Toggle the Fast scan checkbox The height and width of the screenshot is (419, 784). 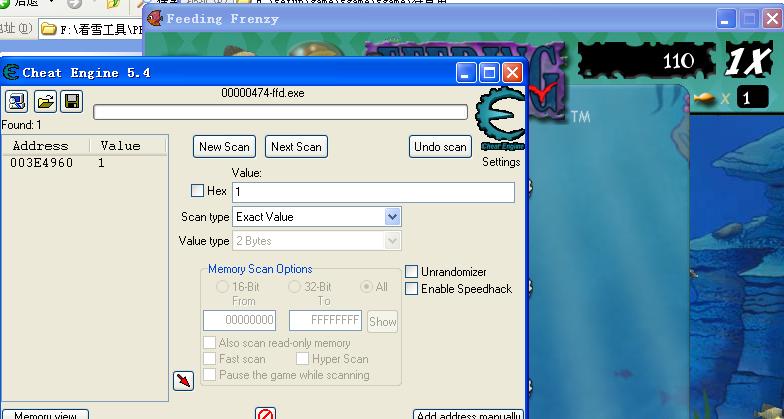point(209,358)
